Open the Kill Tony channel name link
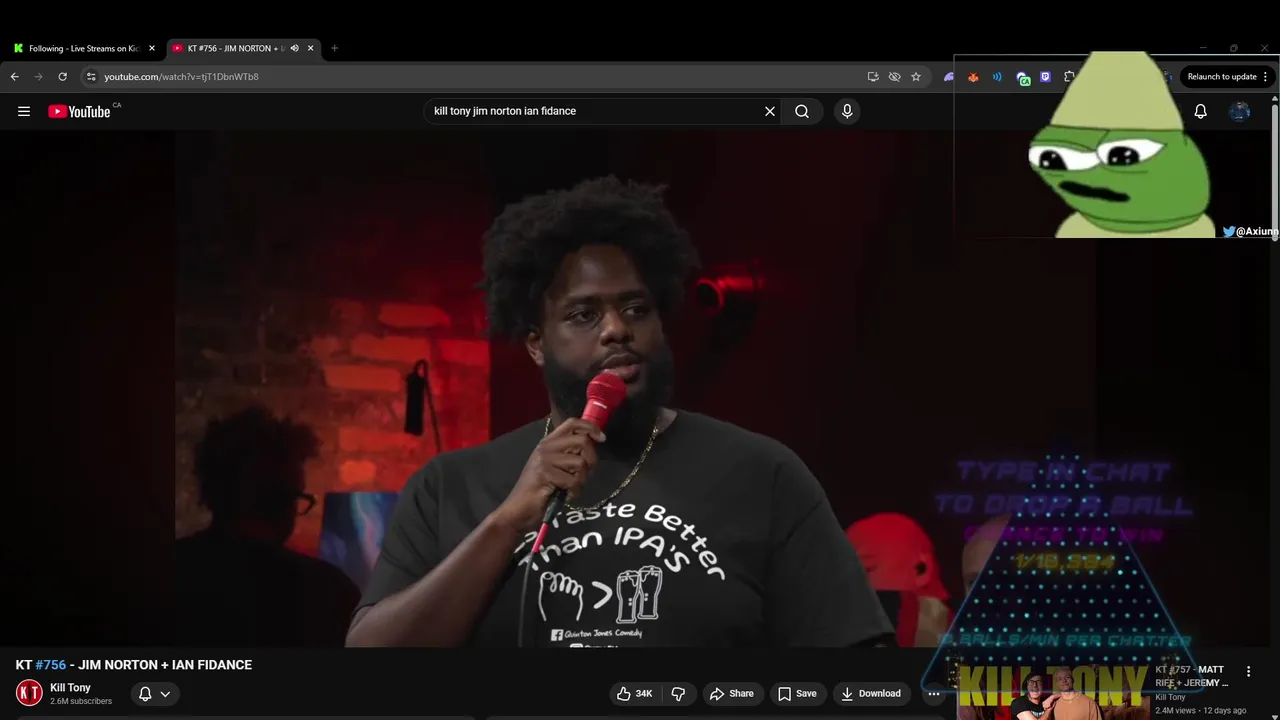 point(70,687)
